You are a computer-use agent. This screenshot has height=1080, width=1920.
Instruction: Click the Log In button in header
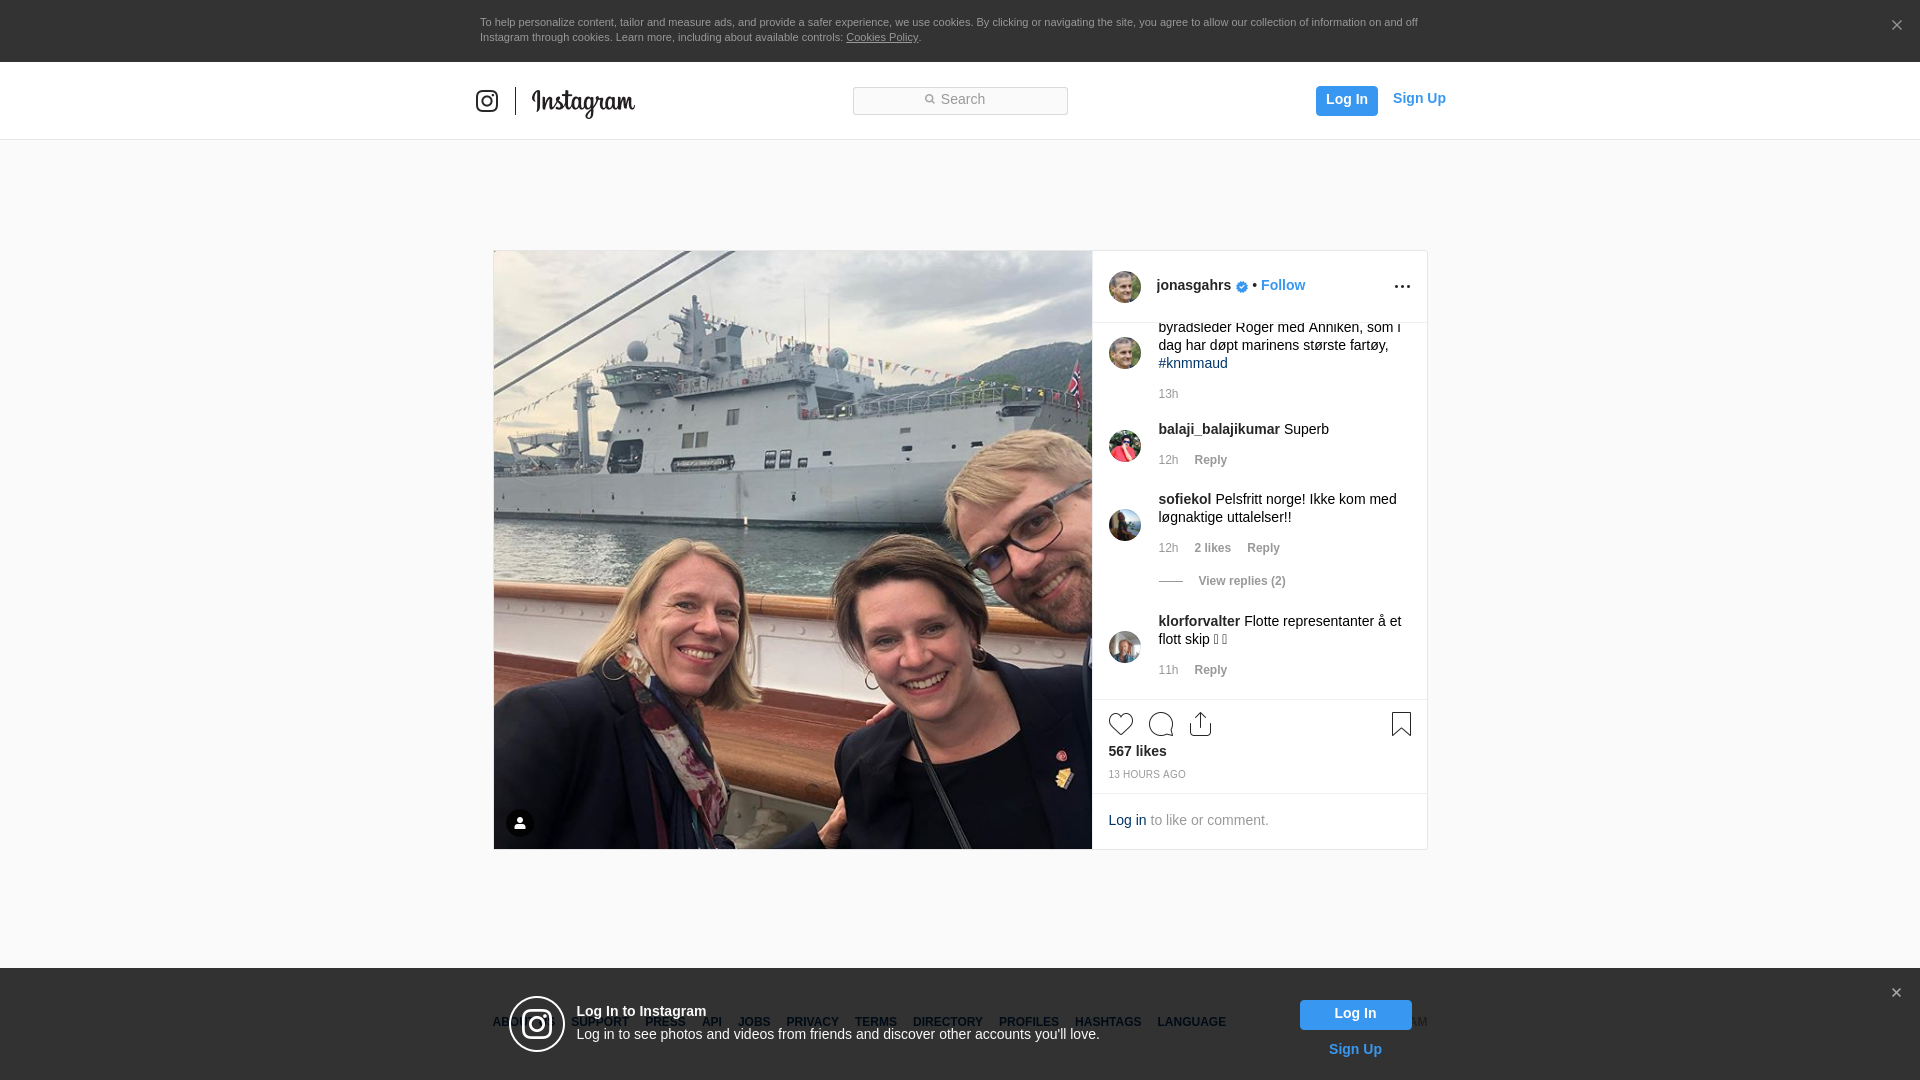point(1346,100)
